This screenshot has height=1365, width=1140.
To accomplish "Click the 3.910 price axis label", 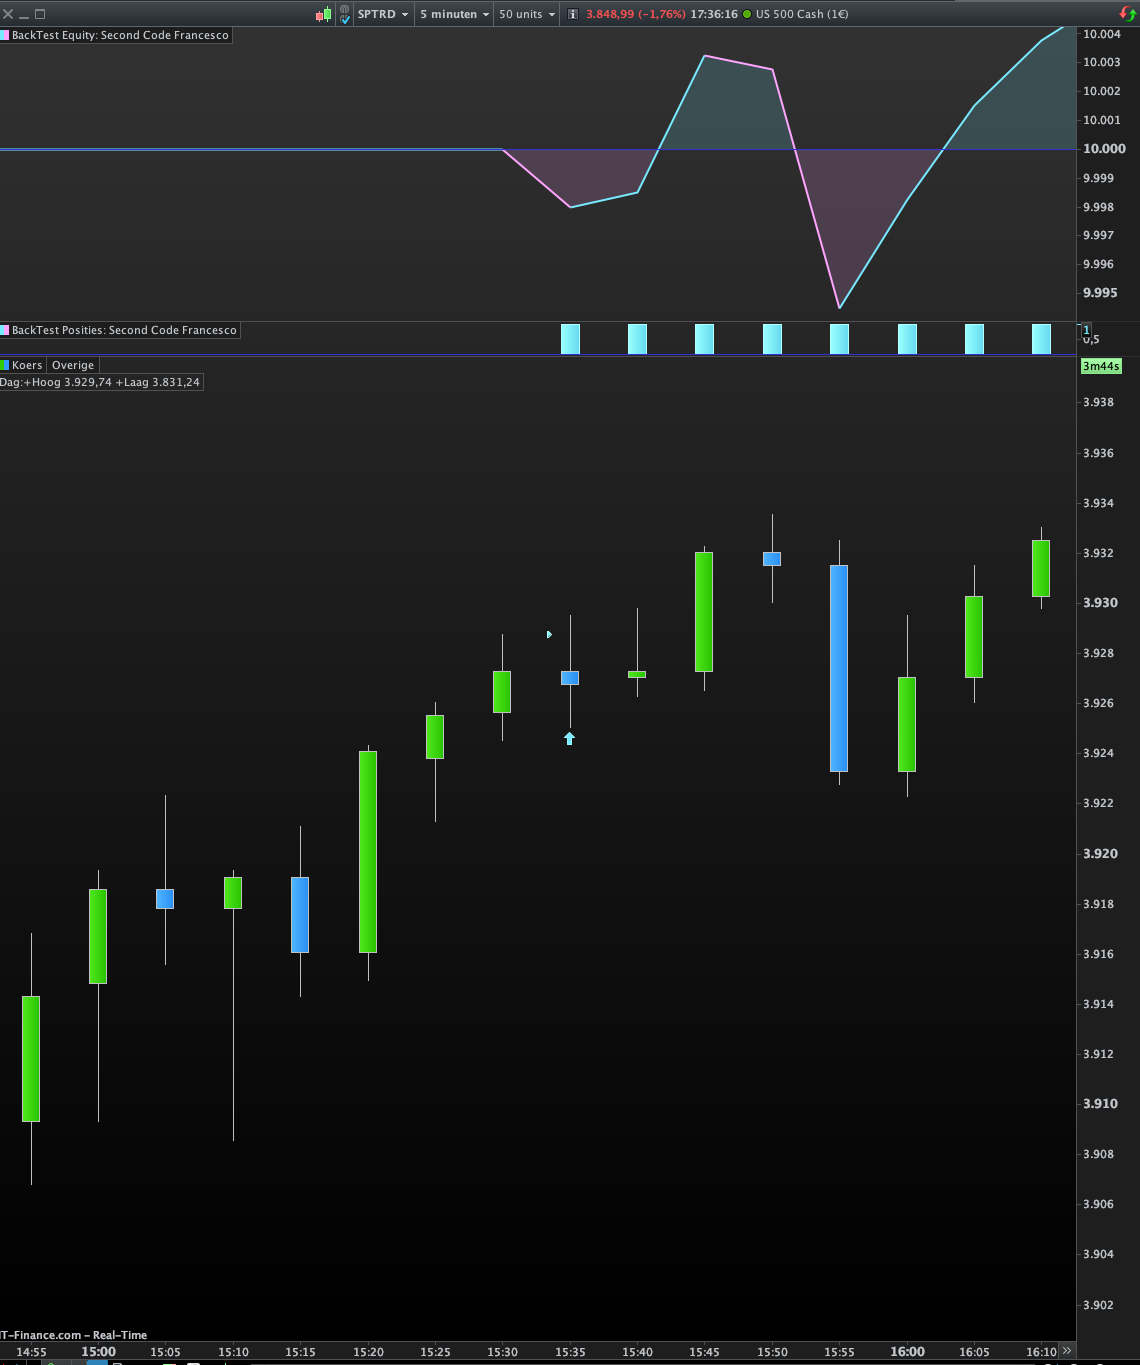I will pos(1101,1104).
